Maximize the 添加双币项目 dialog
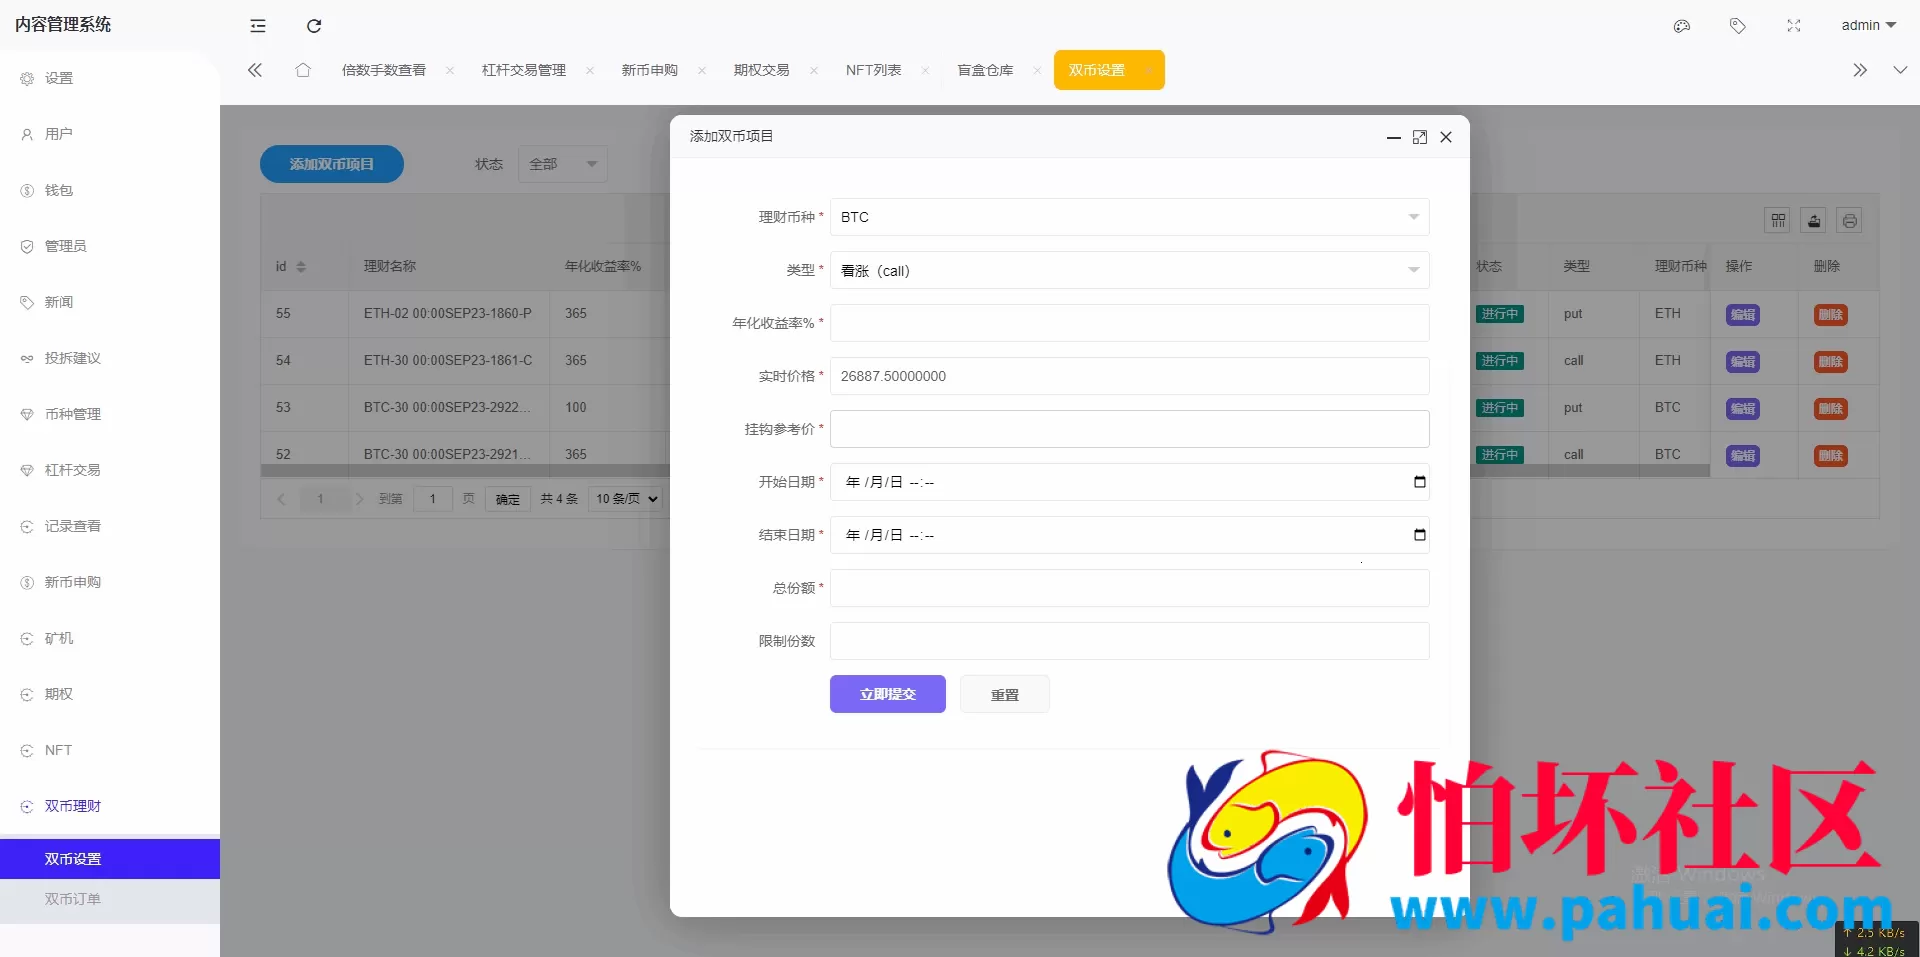1920x957 pixels. point(1420,137)
